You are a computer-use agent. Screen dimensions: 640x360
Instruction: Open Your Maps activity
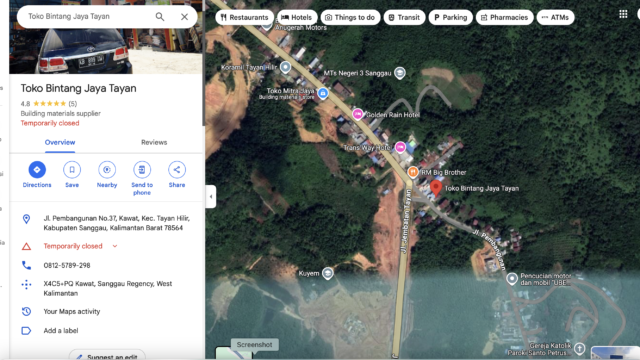72,311
